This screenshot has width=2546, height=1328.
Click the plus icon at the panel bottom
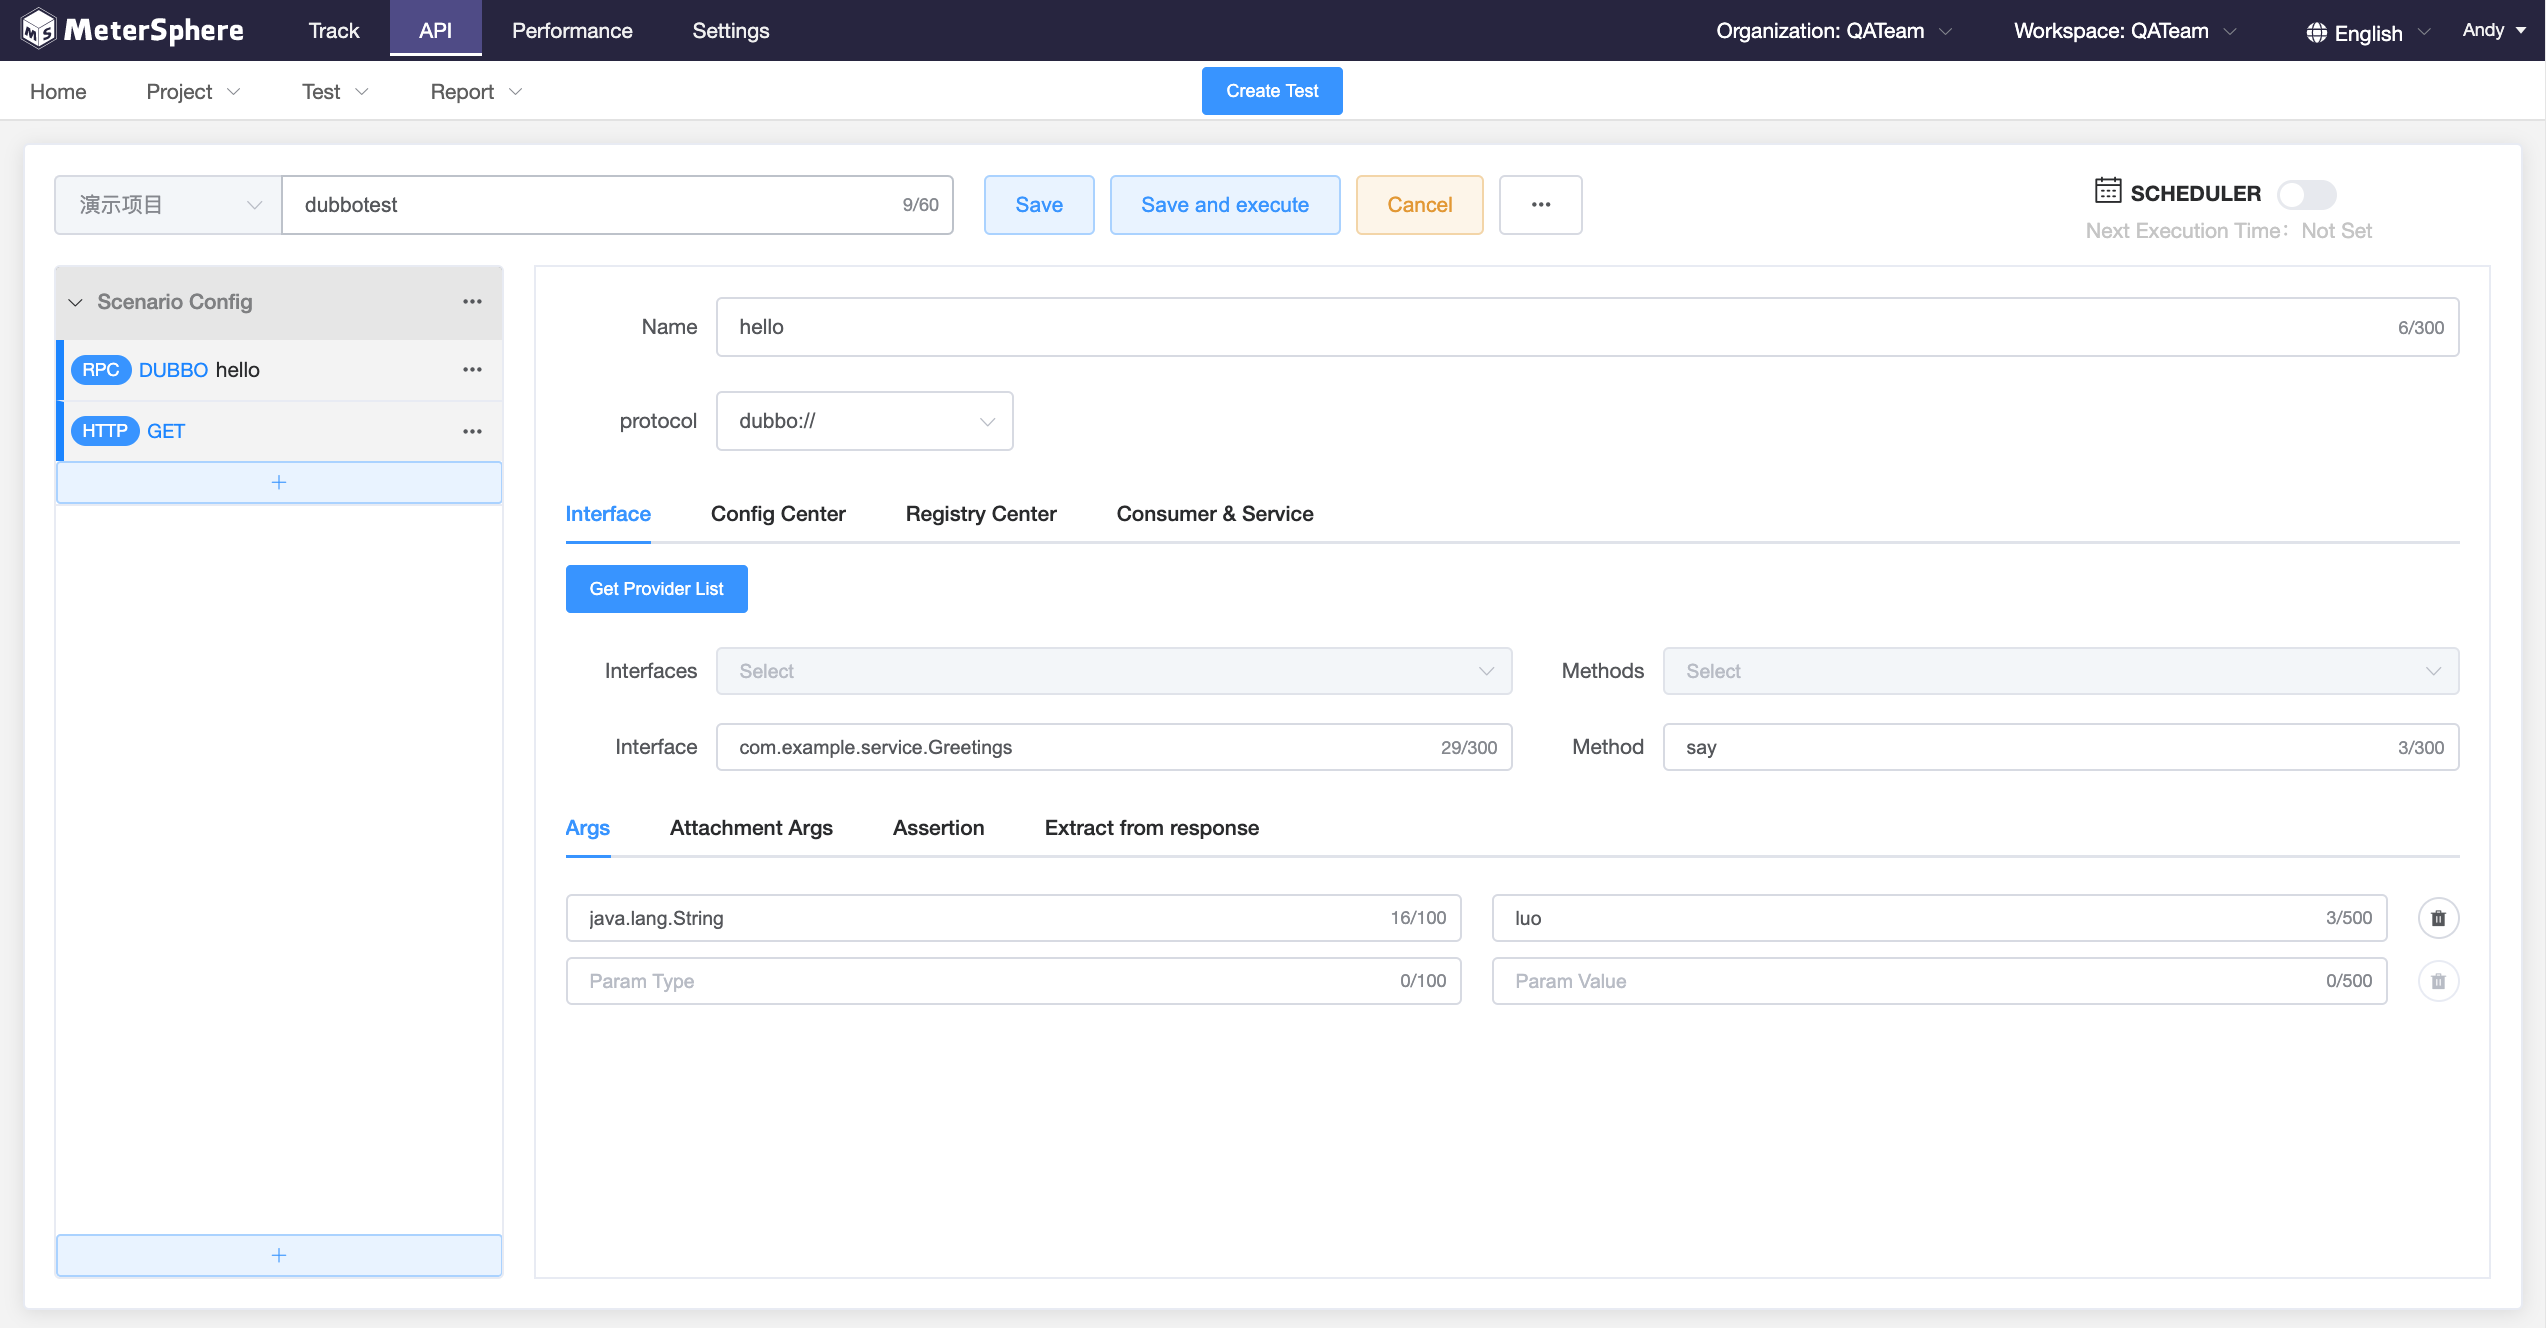(x=279, y=1255)
